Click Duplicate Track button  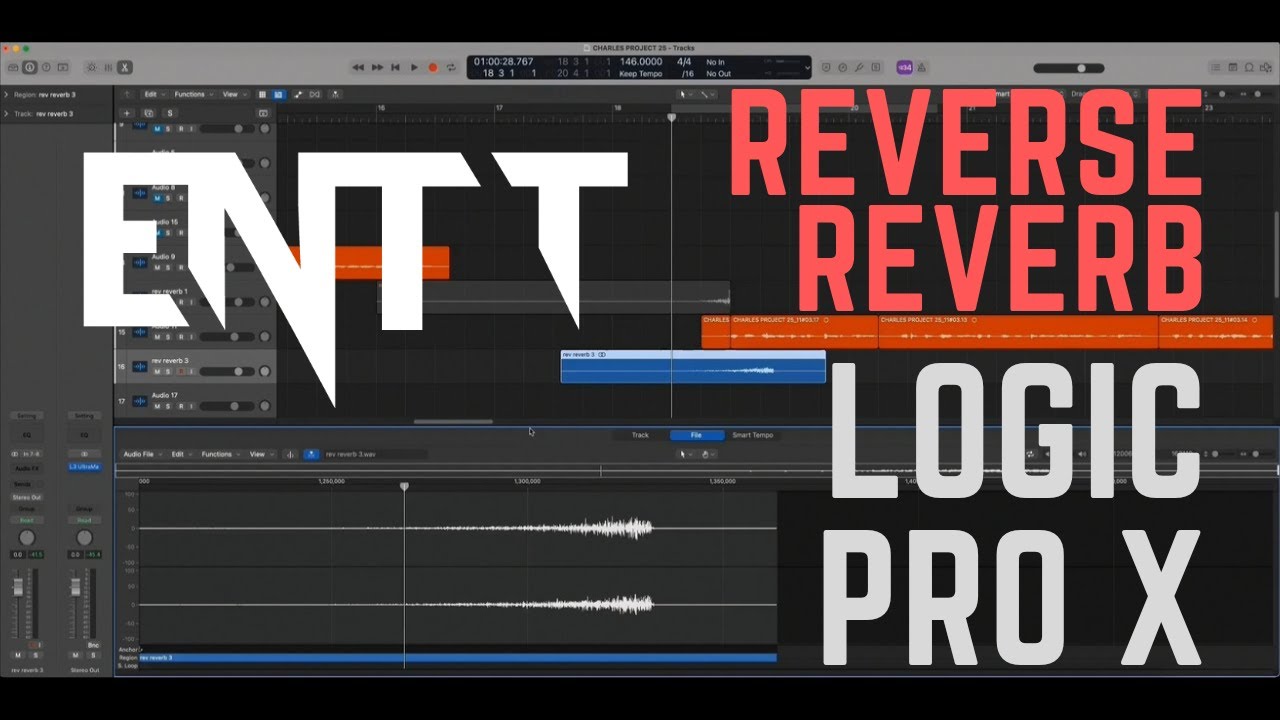148,113
